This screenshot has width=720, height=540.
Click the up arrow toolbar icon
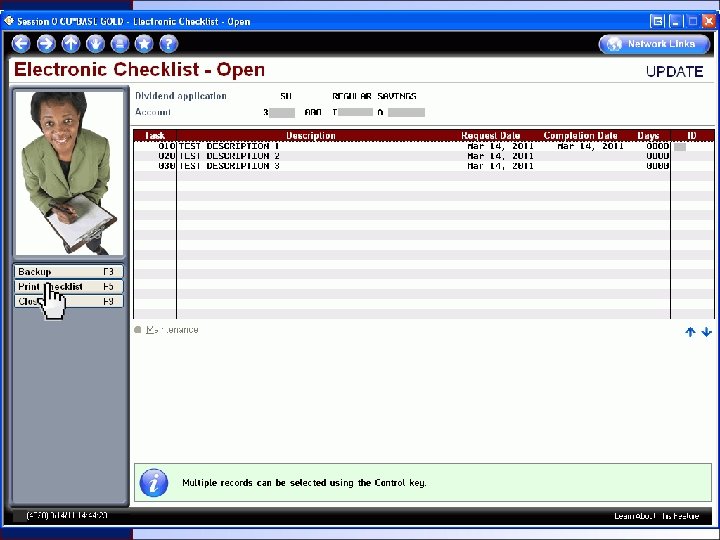[x=71, y=44]
